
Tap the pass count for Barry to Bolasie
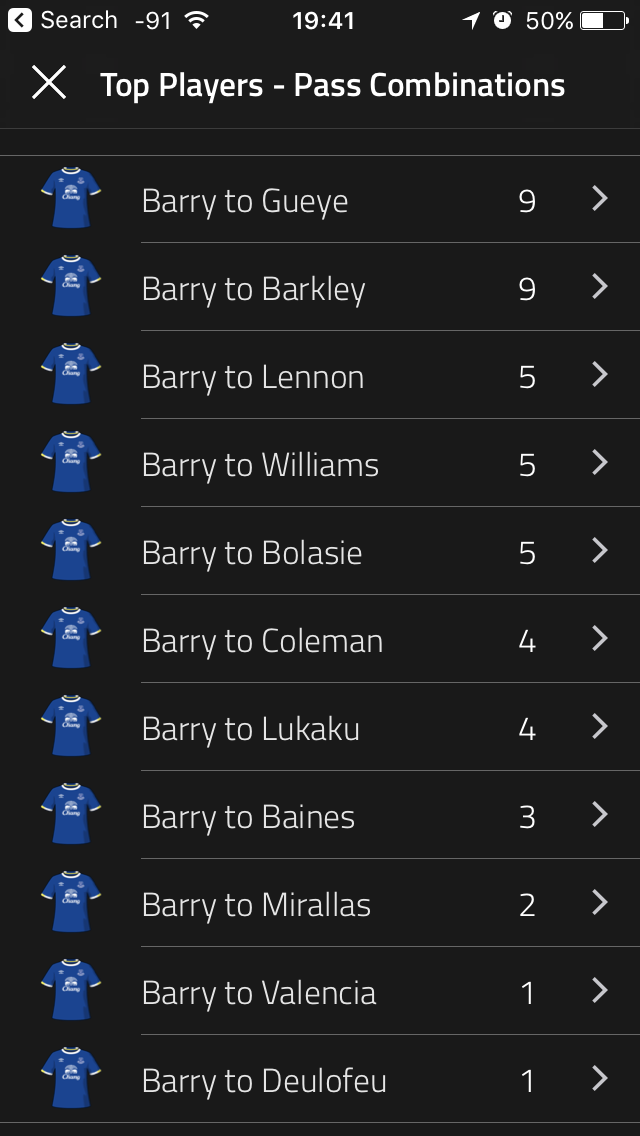coord(528,553)
